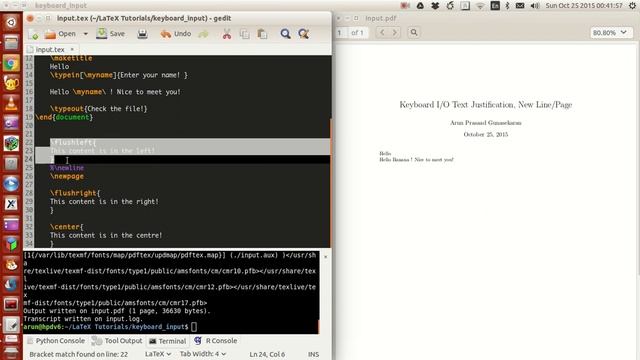Undo the last edit in gedit

point(176,34)
